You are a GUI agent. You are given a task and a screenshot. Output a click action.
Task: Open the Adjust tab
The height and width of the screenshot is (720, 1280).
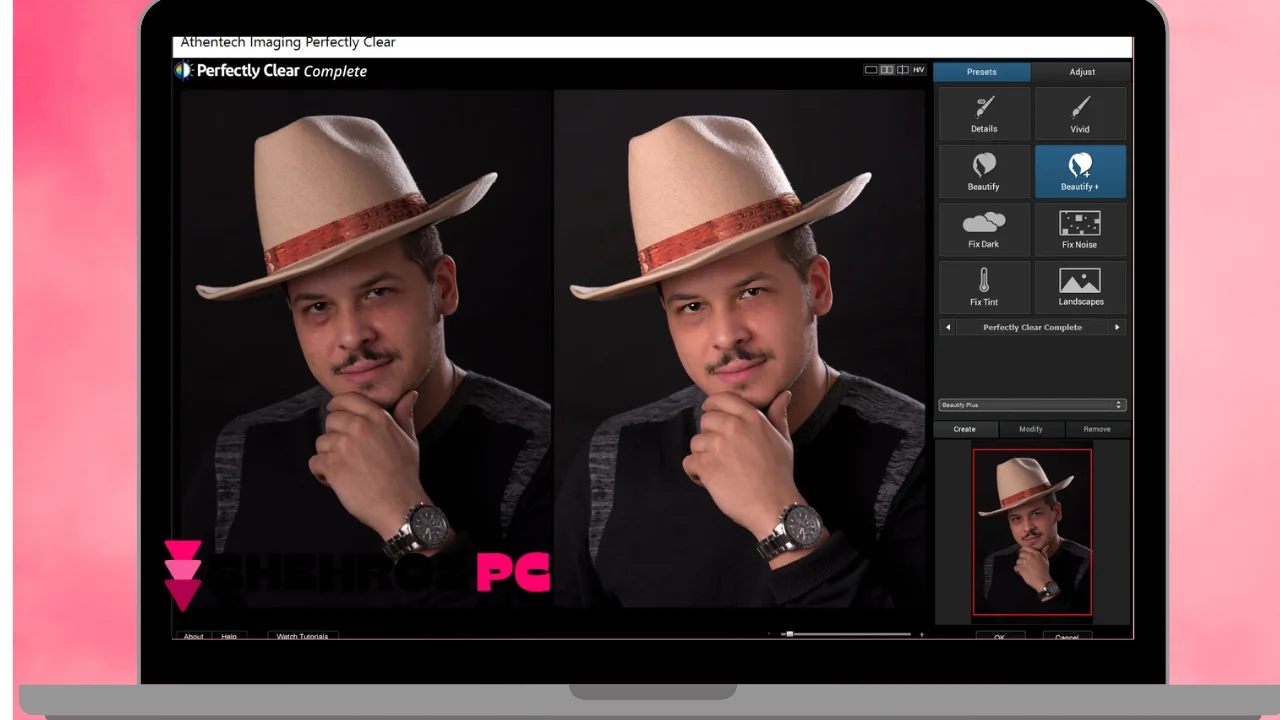click(1082, 72)
